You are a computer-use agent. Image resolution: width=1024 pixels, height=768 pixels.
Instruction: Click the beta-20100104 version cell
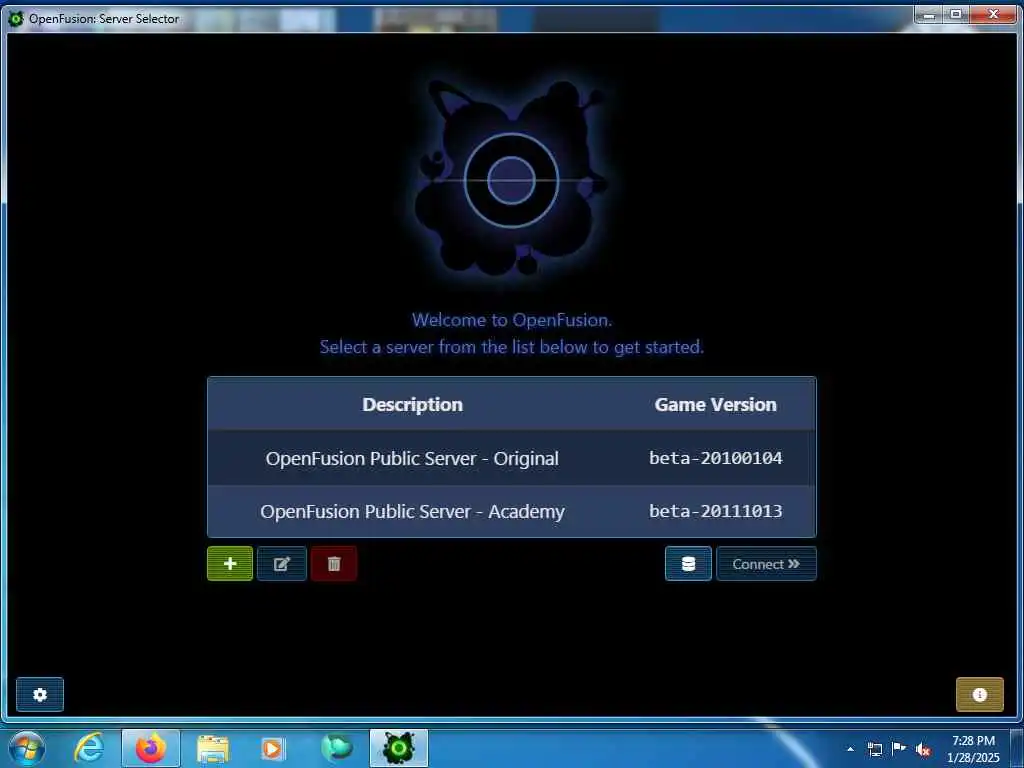pyautogui.click(x=715, y=458)
